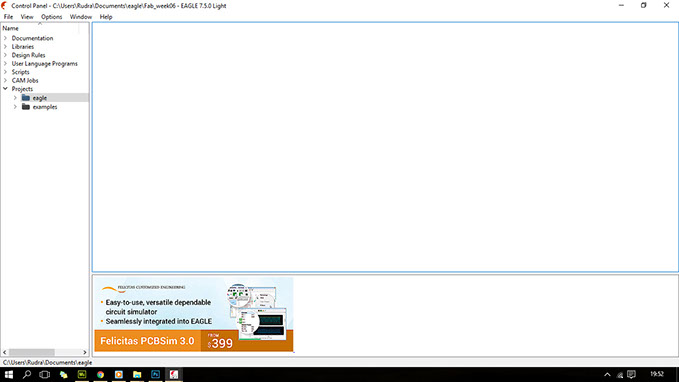Open Task View on the taskbar
The image size is (679, 382).
pyautogui.click(x=45, y=375)
